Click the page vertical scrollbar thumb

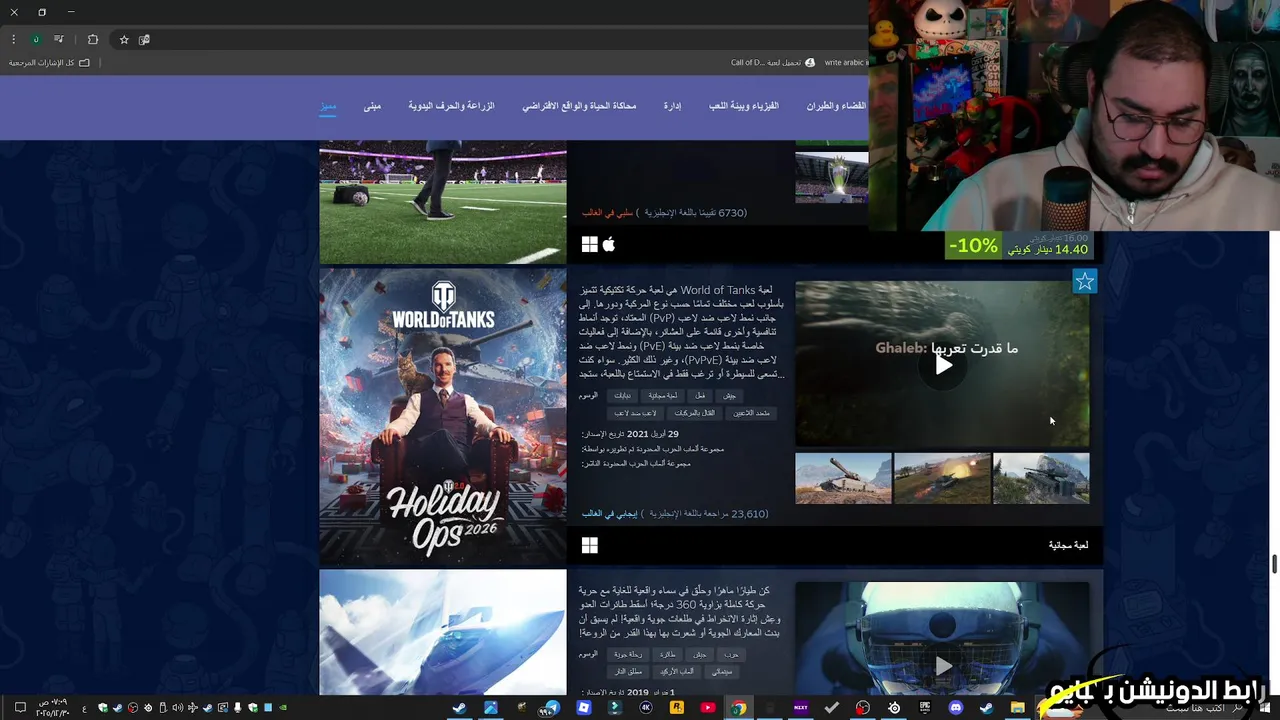pyautogui.click(x=1274, y=564)
